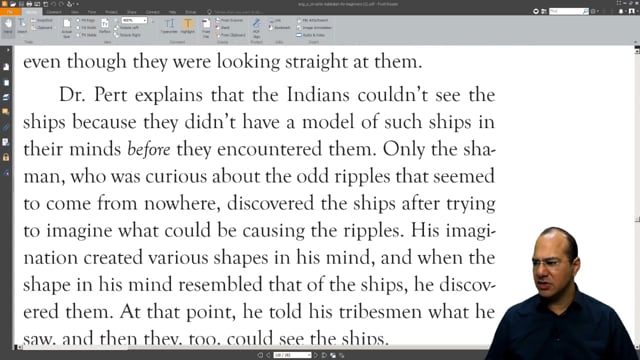Viewport: 640px width, 360px height.
Task: Click the Open folder quick-access icon
Action: 13,4
